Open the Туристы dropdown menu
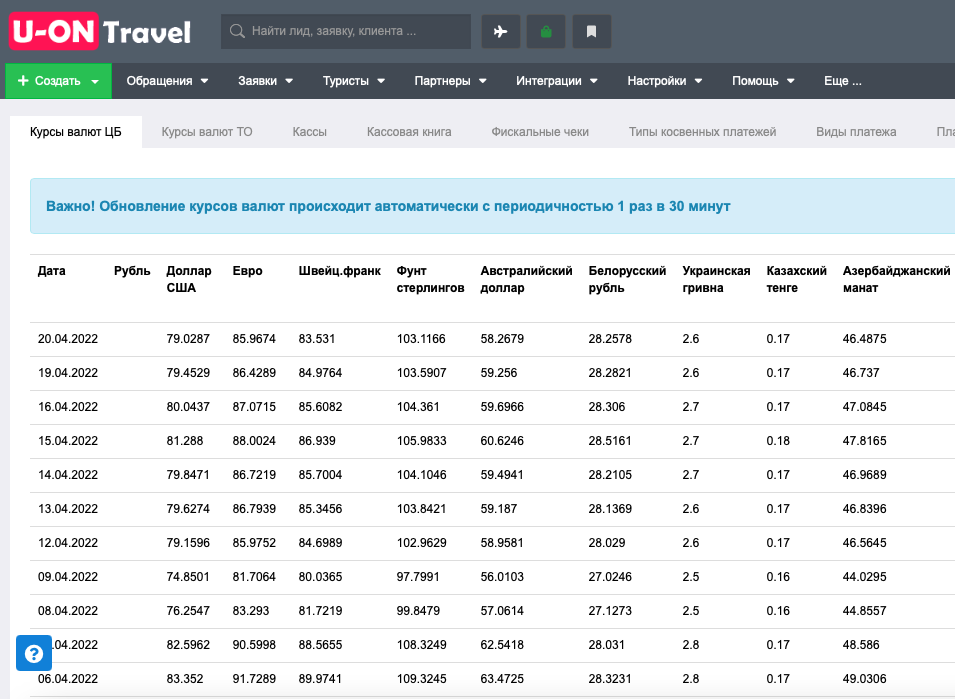 pos(354,81)
